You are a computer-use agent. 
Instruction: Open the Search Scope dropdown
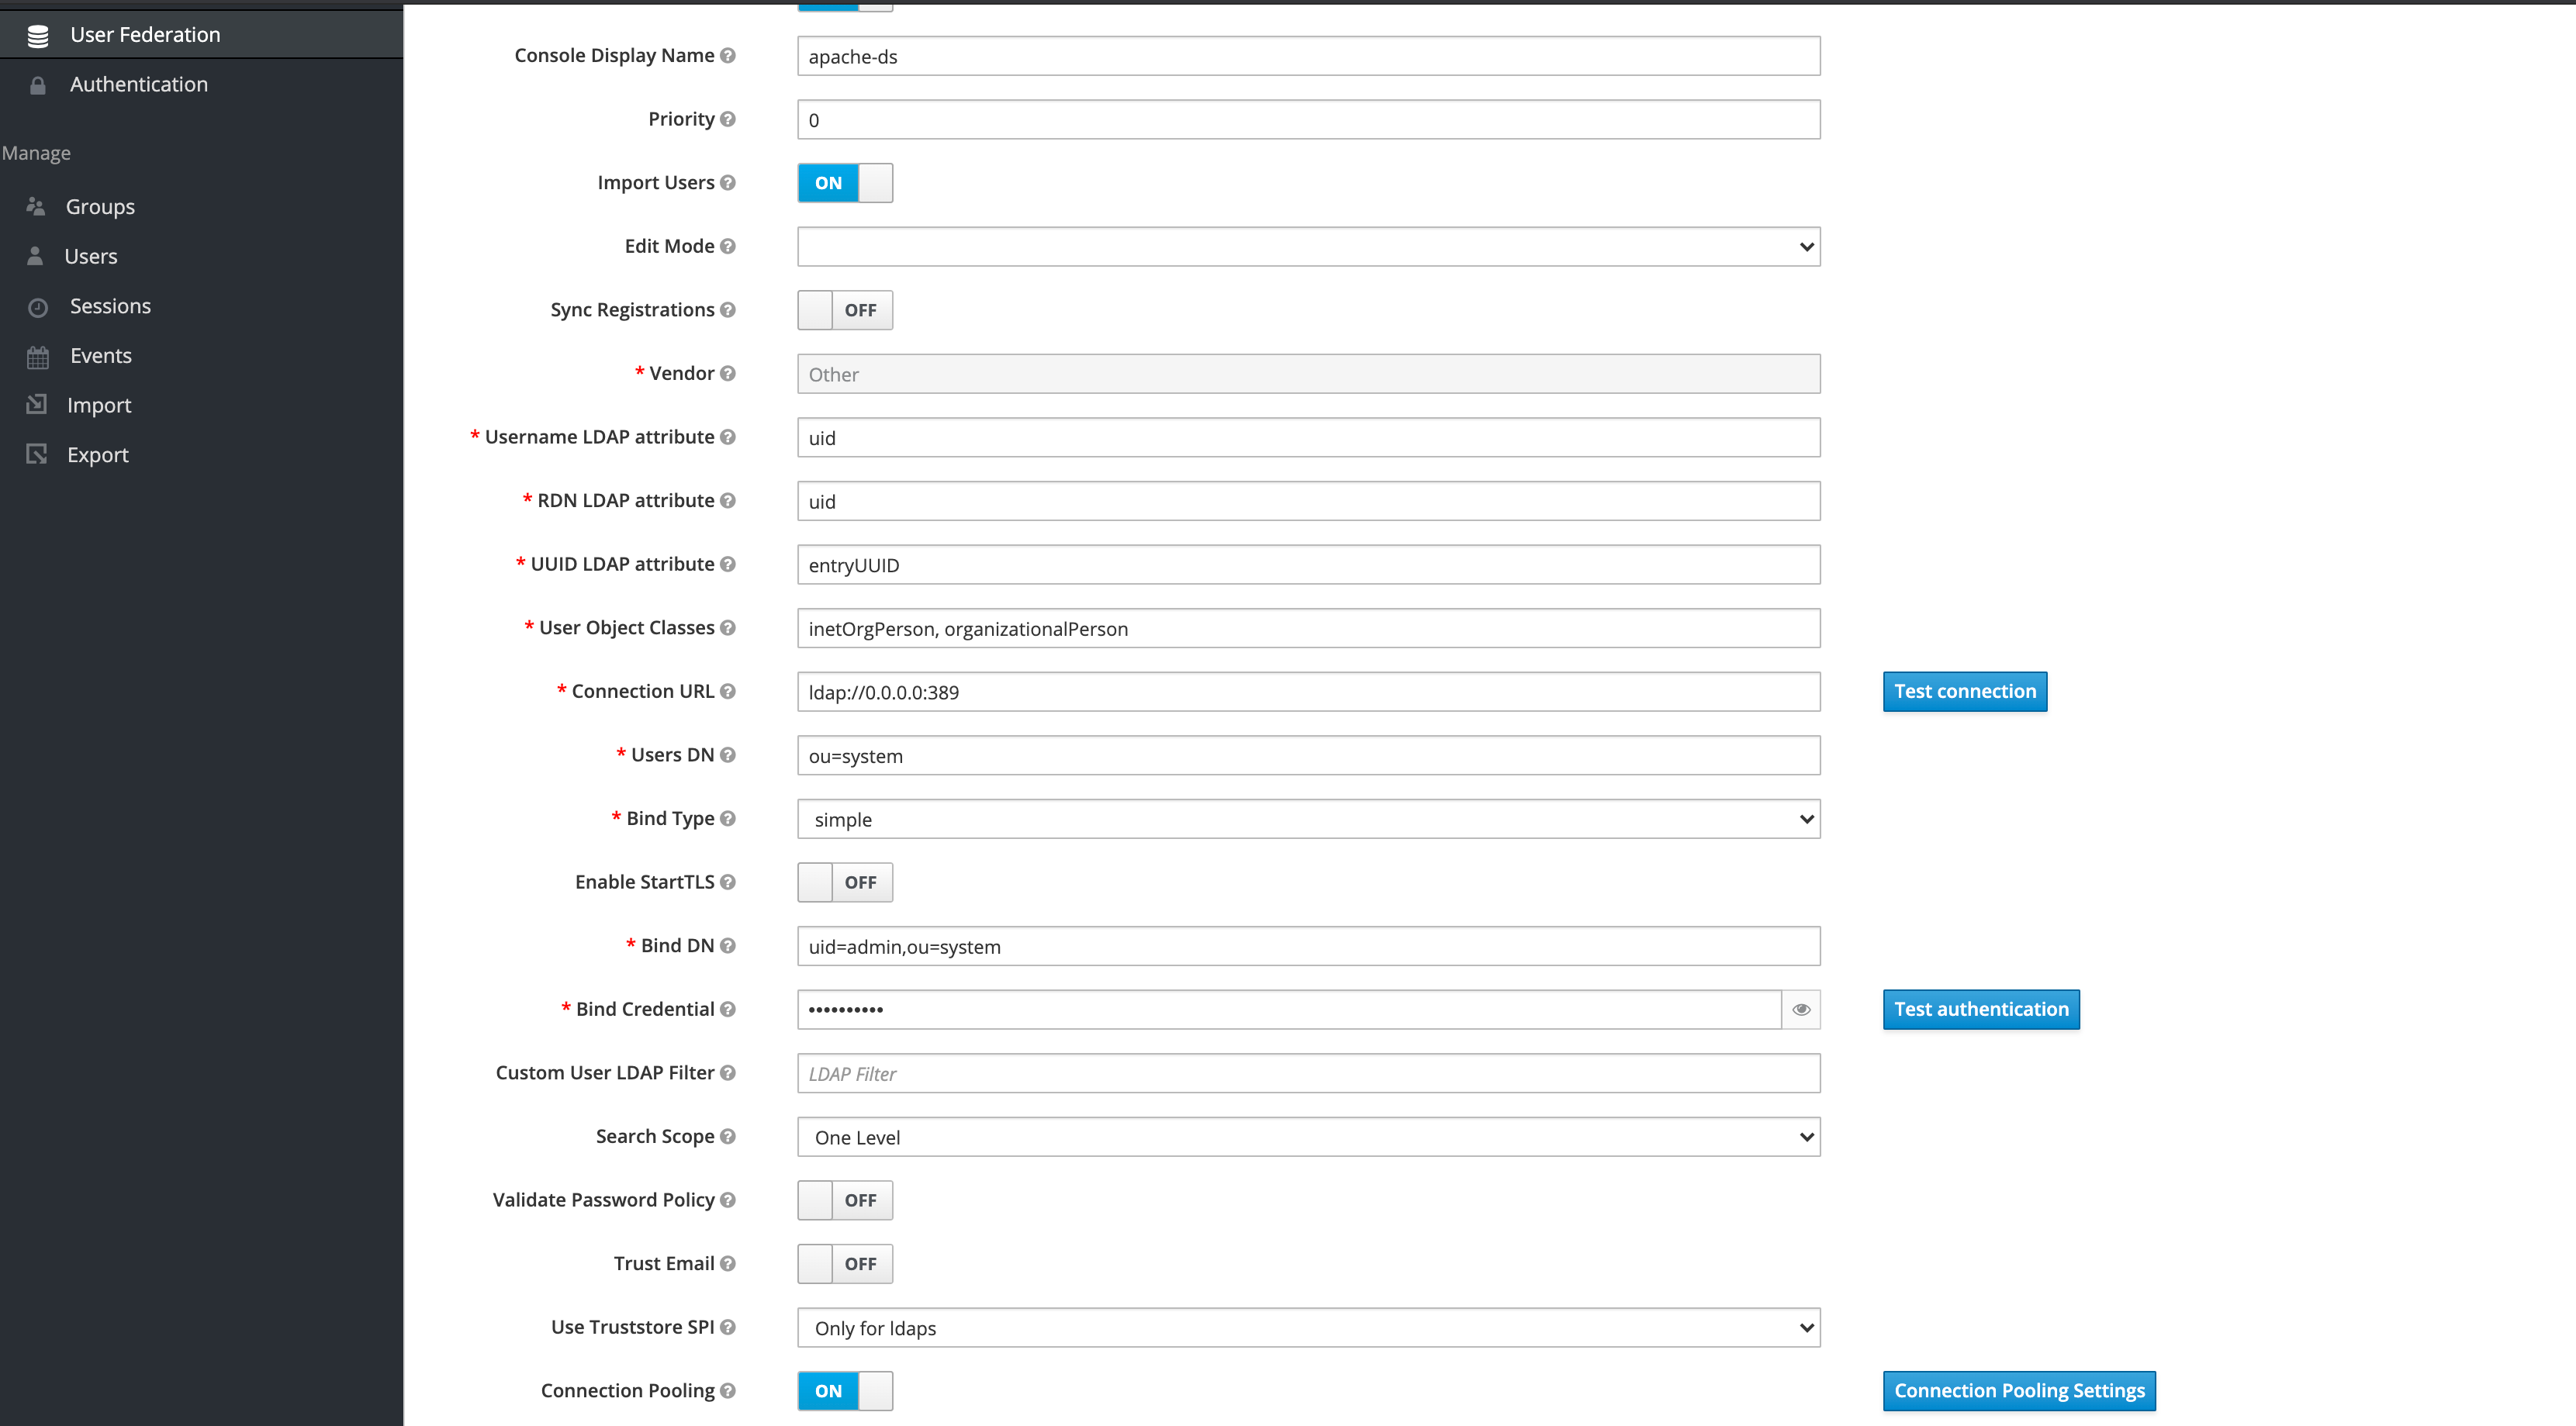pos(1308,1137)
